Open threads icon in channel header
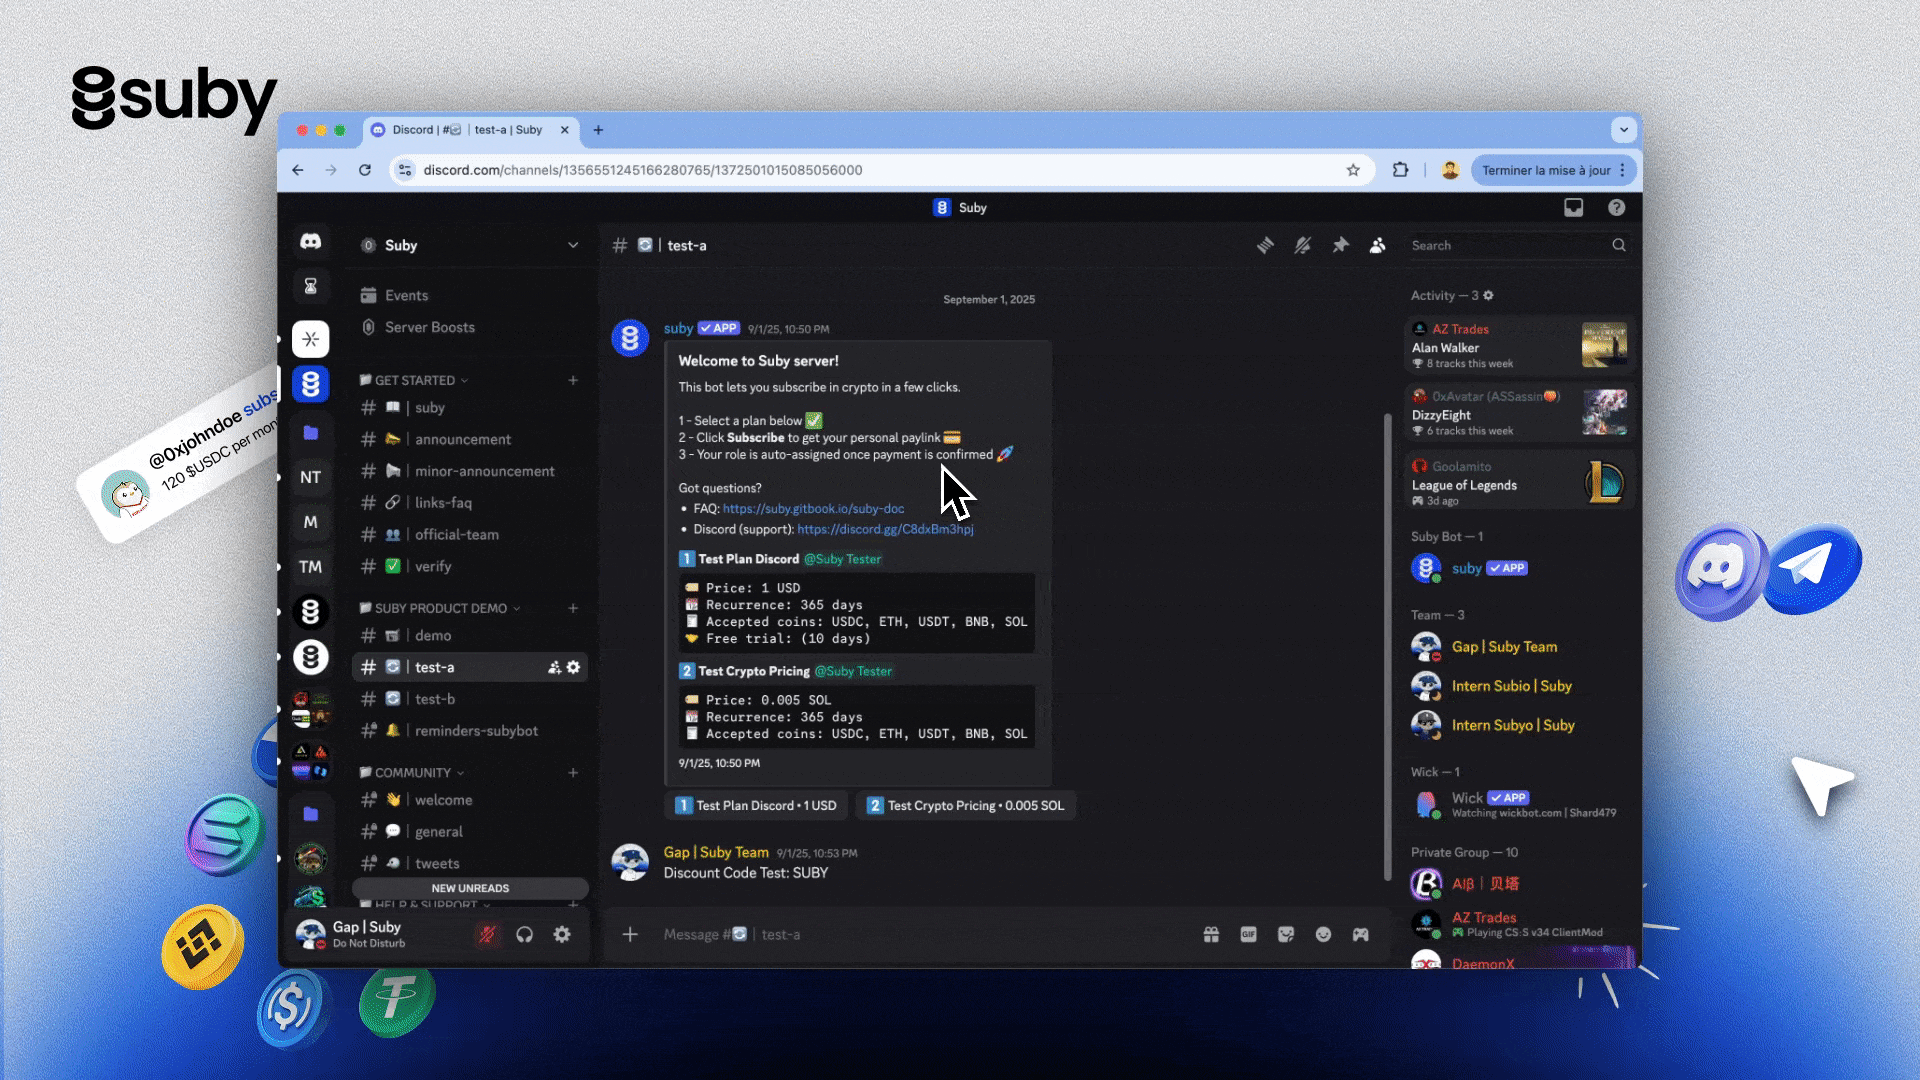This screenshot has width=1920, height=1080. [1265, 245]
